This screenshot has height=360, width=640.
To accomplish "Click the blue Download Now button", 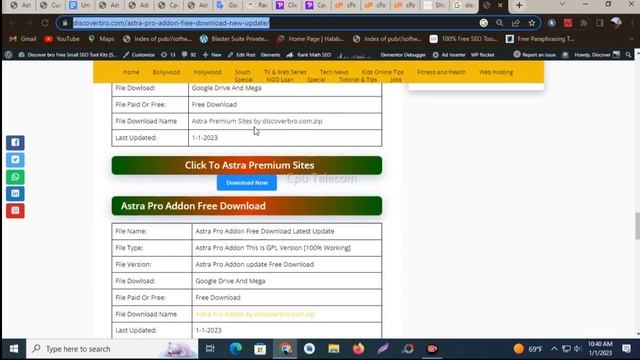I will [x=247, y=182].
